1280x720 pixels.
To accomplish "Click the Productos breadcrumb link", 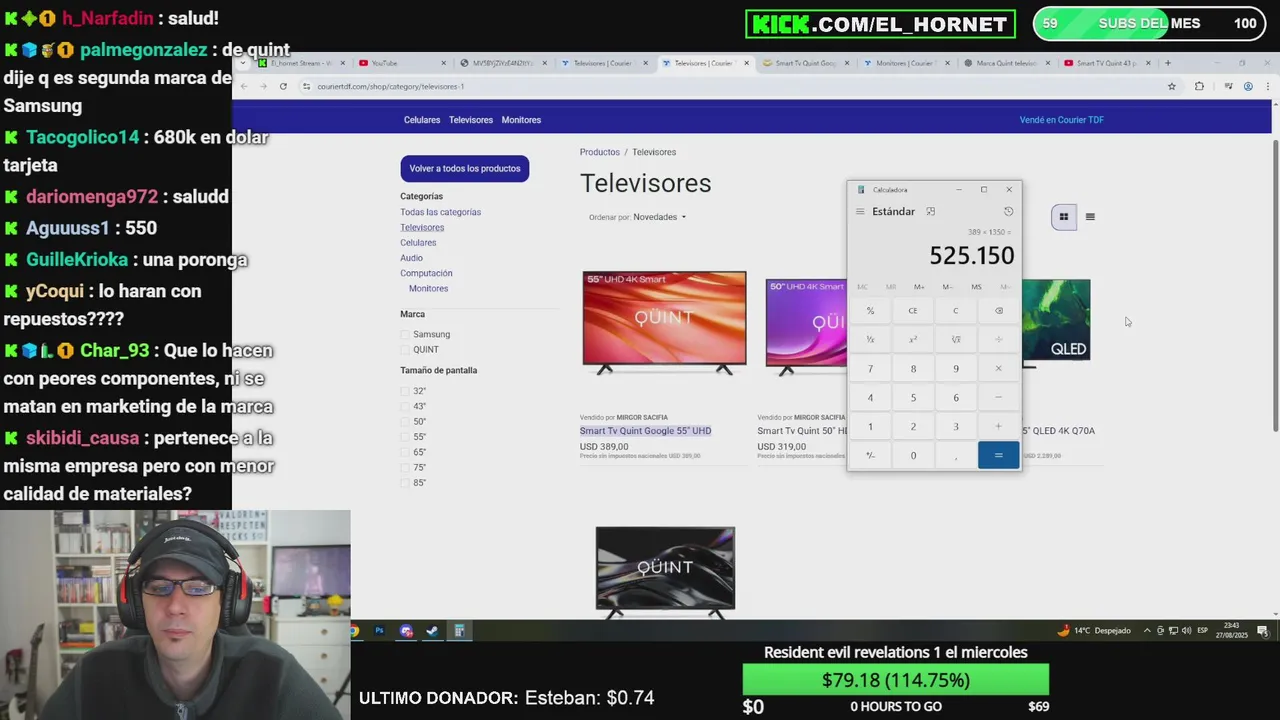I will pos(600,152).
